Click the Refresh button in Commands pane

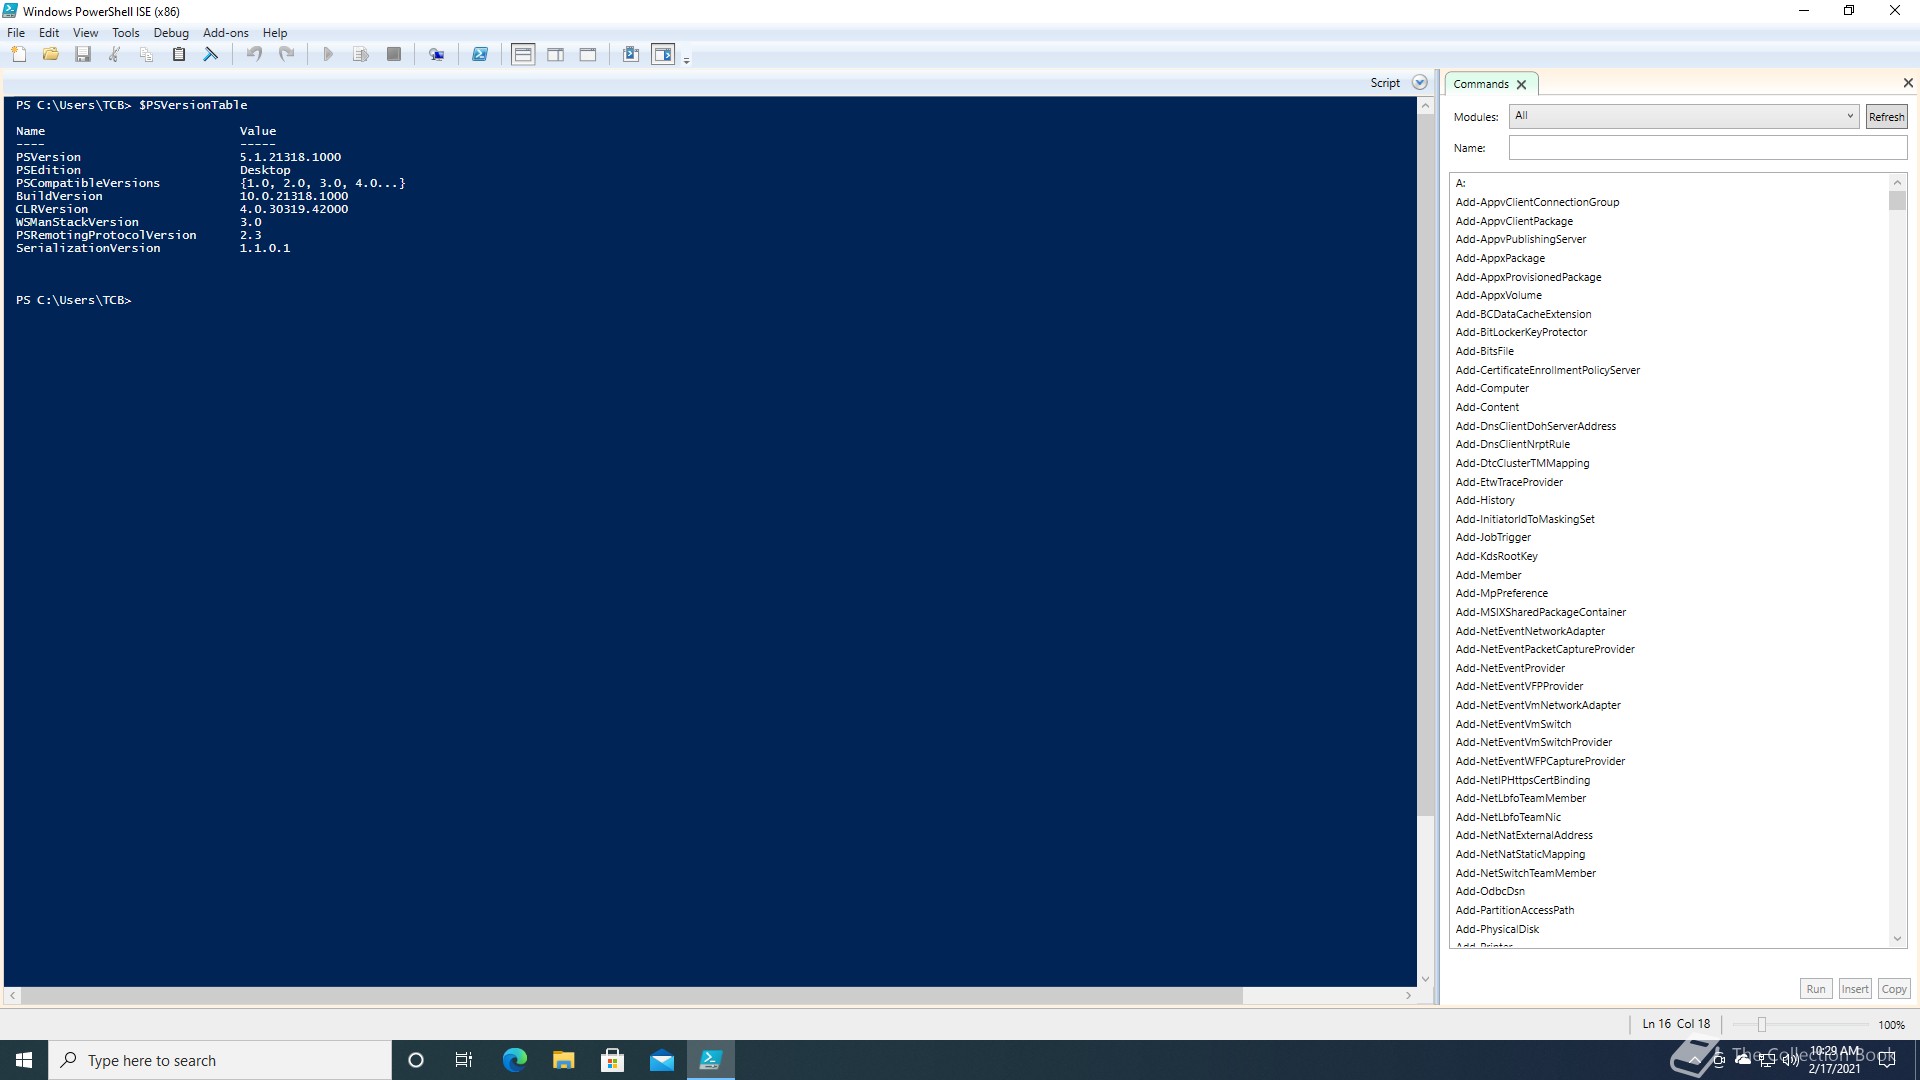point(1886,116)
